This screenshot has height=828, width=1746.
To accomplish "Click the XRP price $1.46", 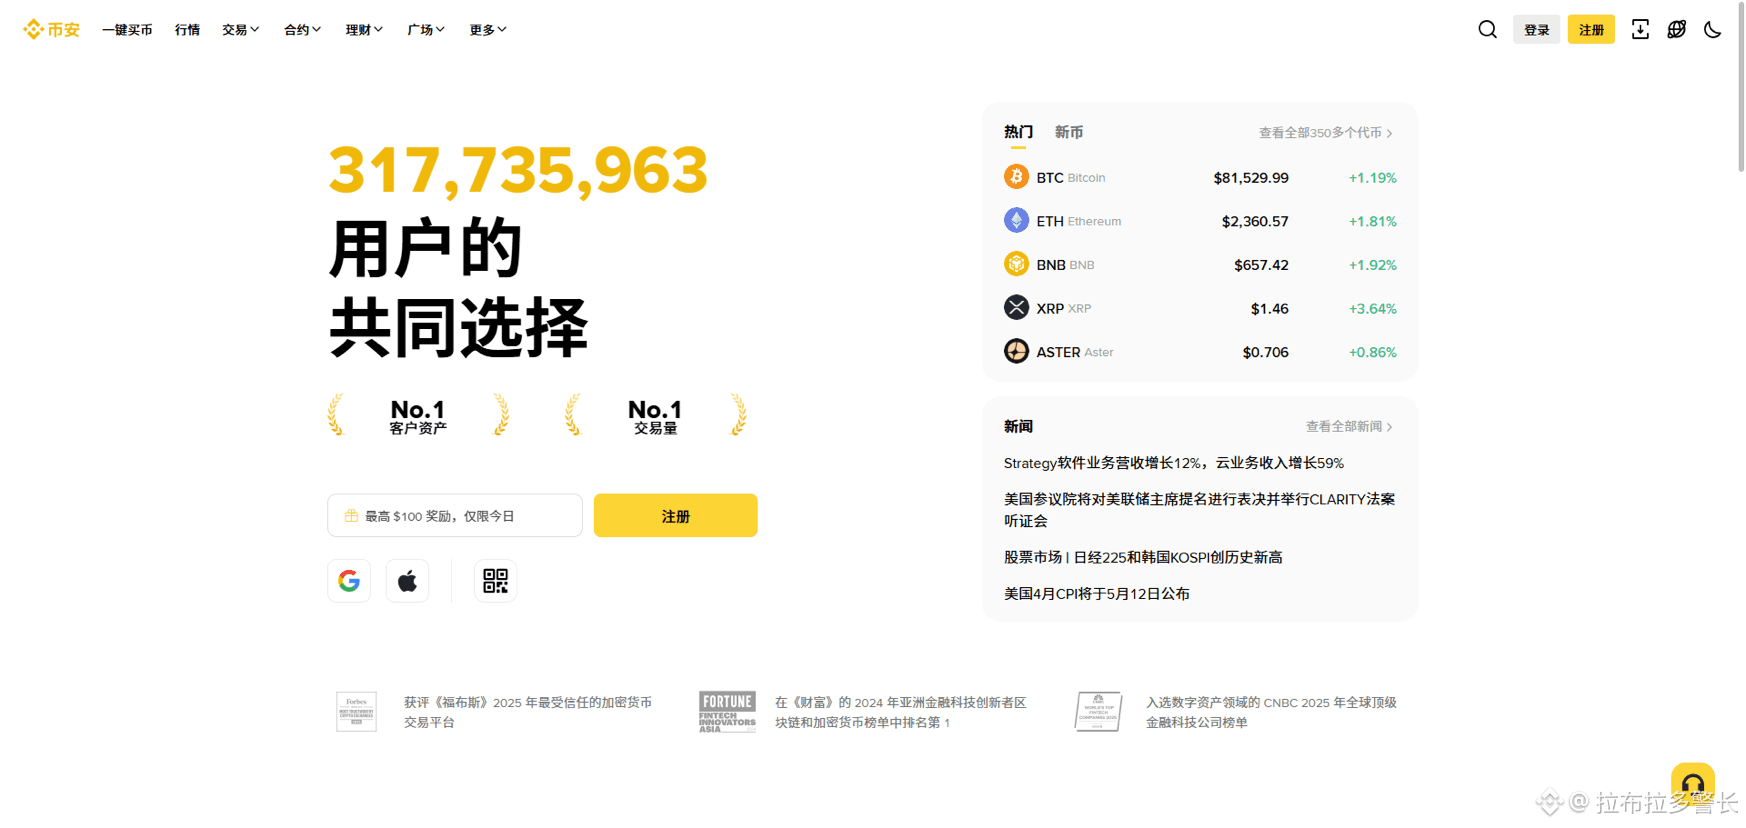I will pyautogui.click(x=1270, y=309).
